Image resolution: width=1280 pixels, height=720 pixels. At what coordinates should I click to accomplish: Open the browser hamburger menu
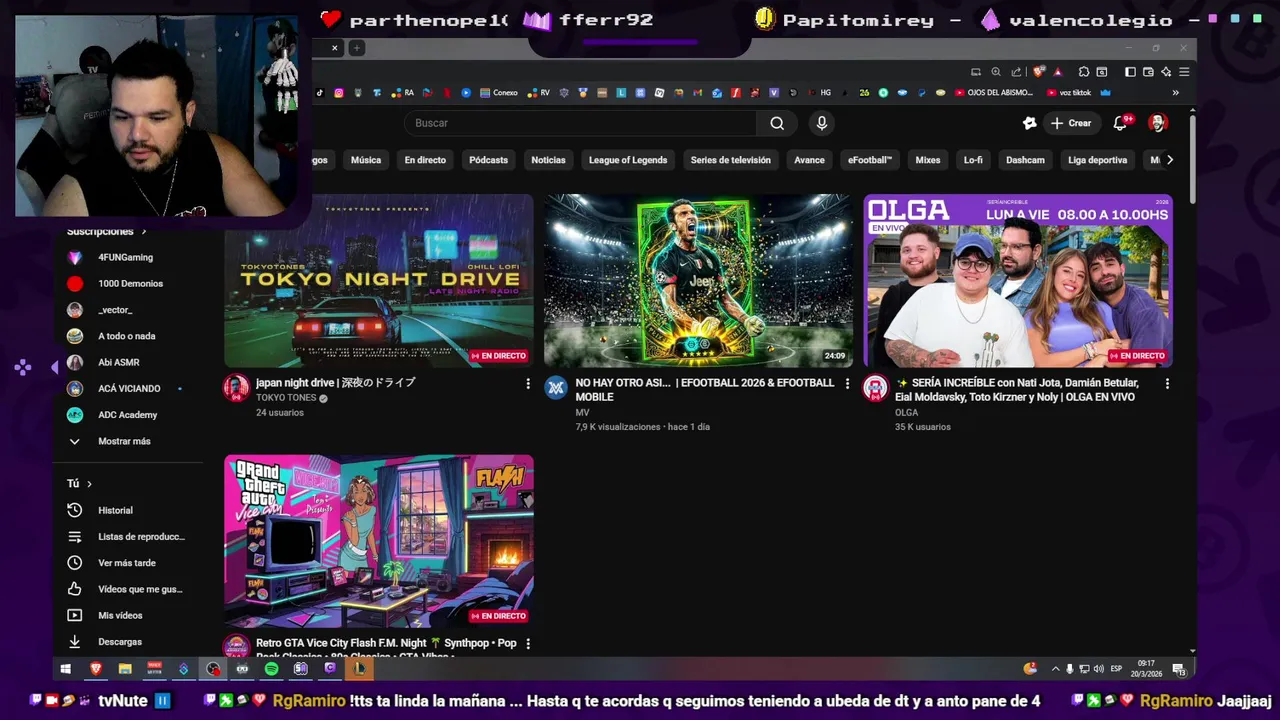coord(1184,72)
